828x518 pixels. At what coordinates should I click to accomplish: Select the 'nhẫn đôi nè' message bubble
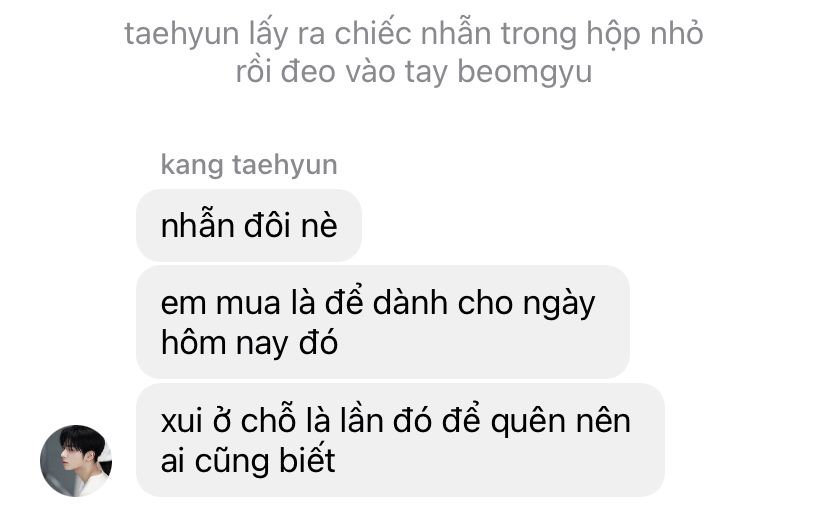tap(249, 225)
